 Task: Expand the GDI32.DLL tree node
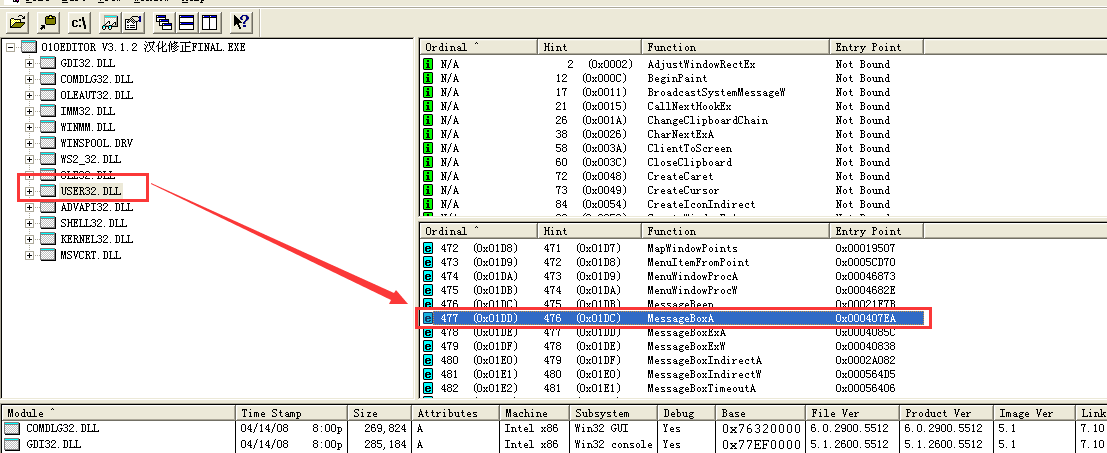click(x=29, y=64)
